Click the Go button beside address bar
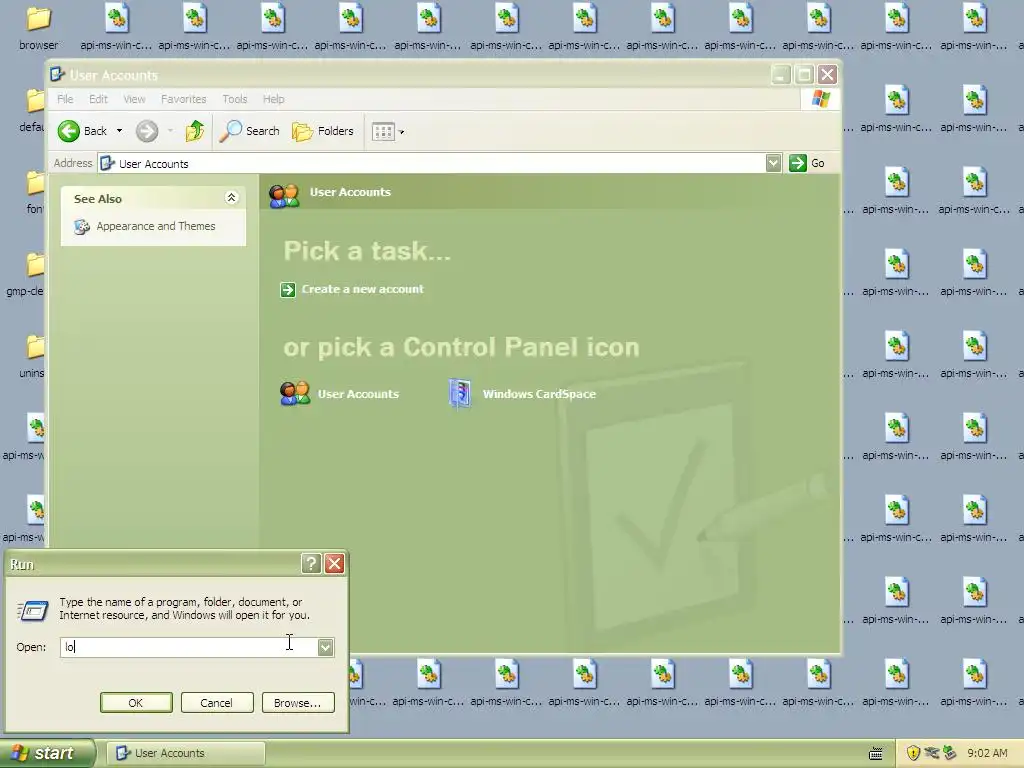 click(x=807, y=163)
